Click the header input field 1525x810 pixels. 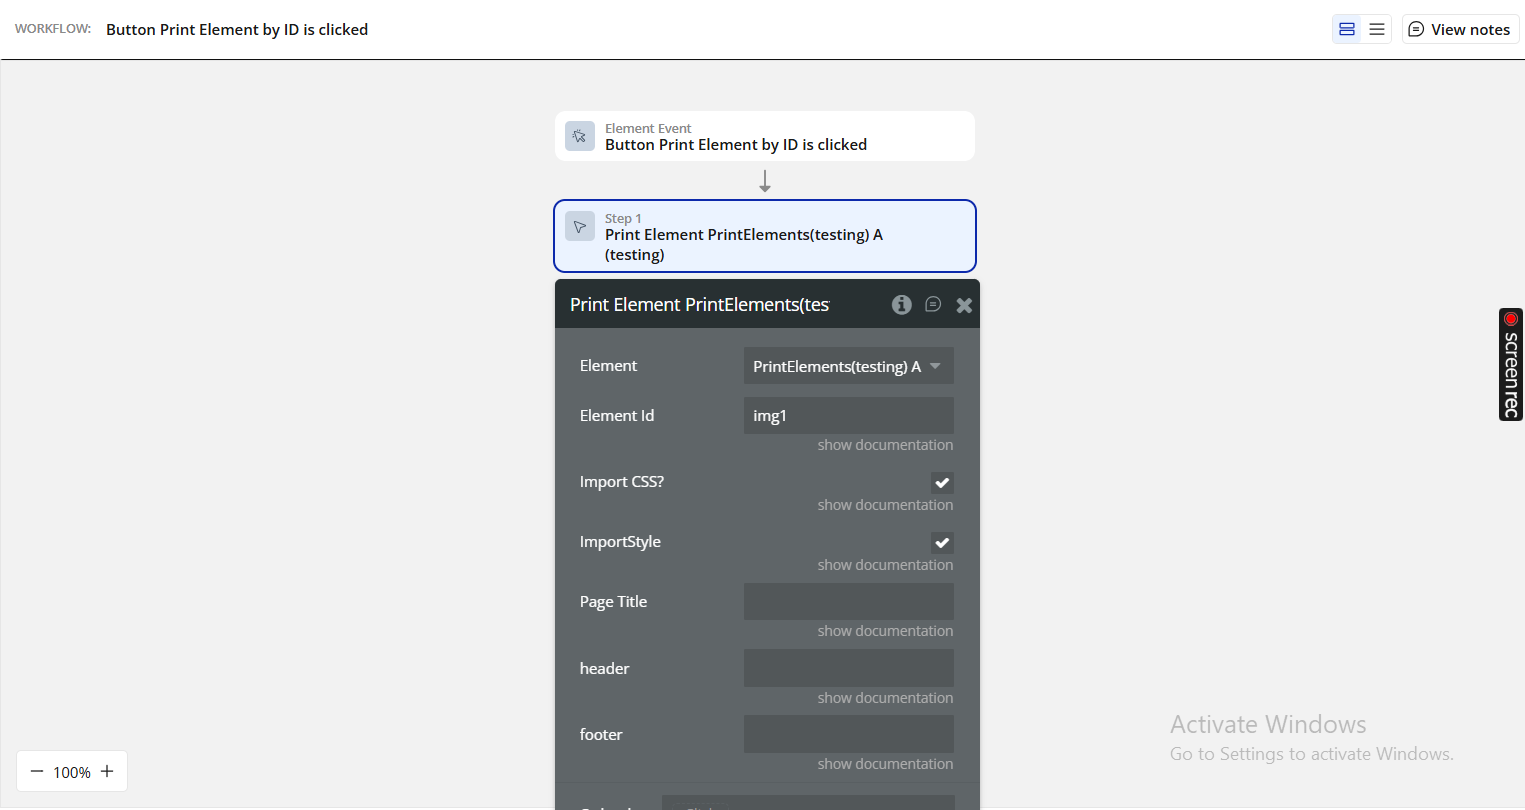tap(848, 668)
